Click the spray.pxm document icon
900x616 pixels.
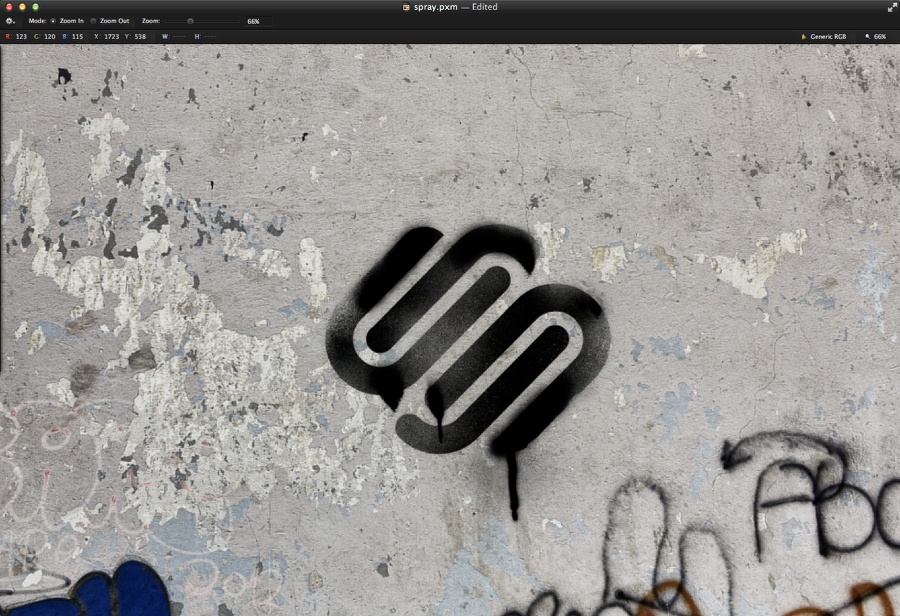pyautogui.click(x=406, y=7)
